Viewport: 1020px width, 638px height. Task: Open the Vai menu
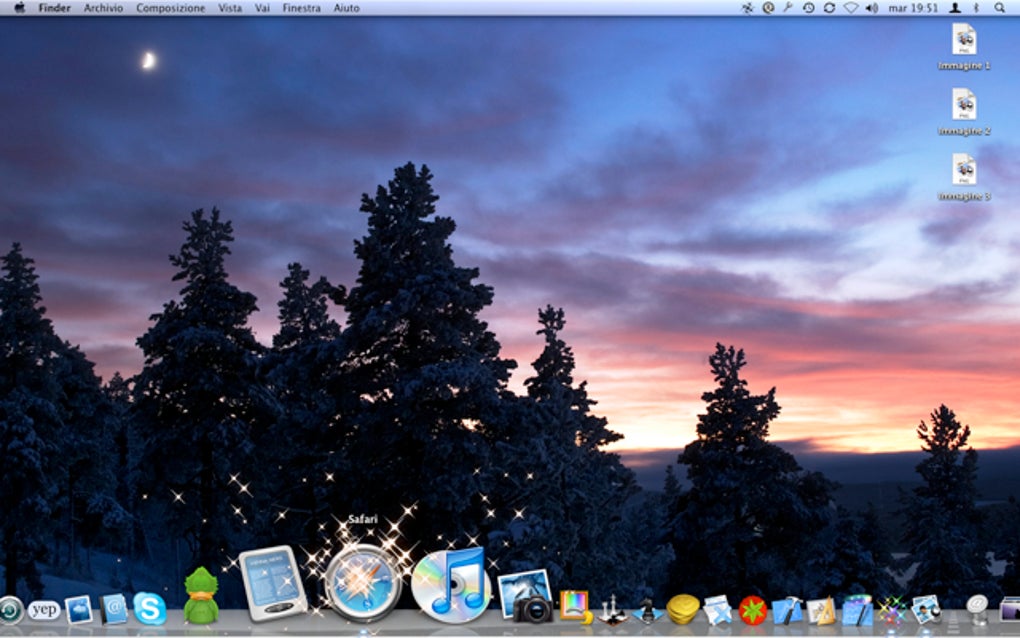tap(262, 8)
